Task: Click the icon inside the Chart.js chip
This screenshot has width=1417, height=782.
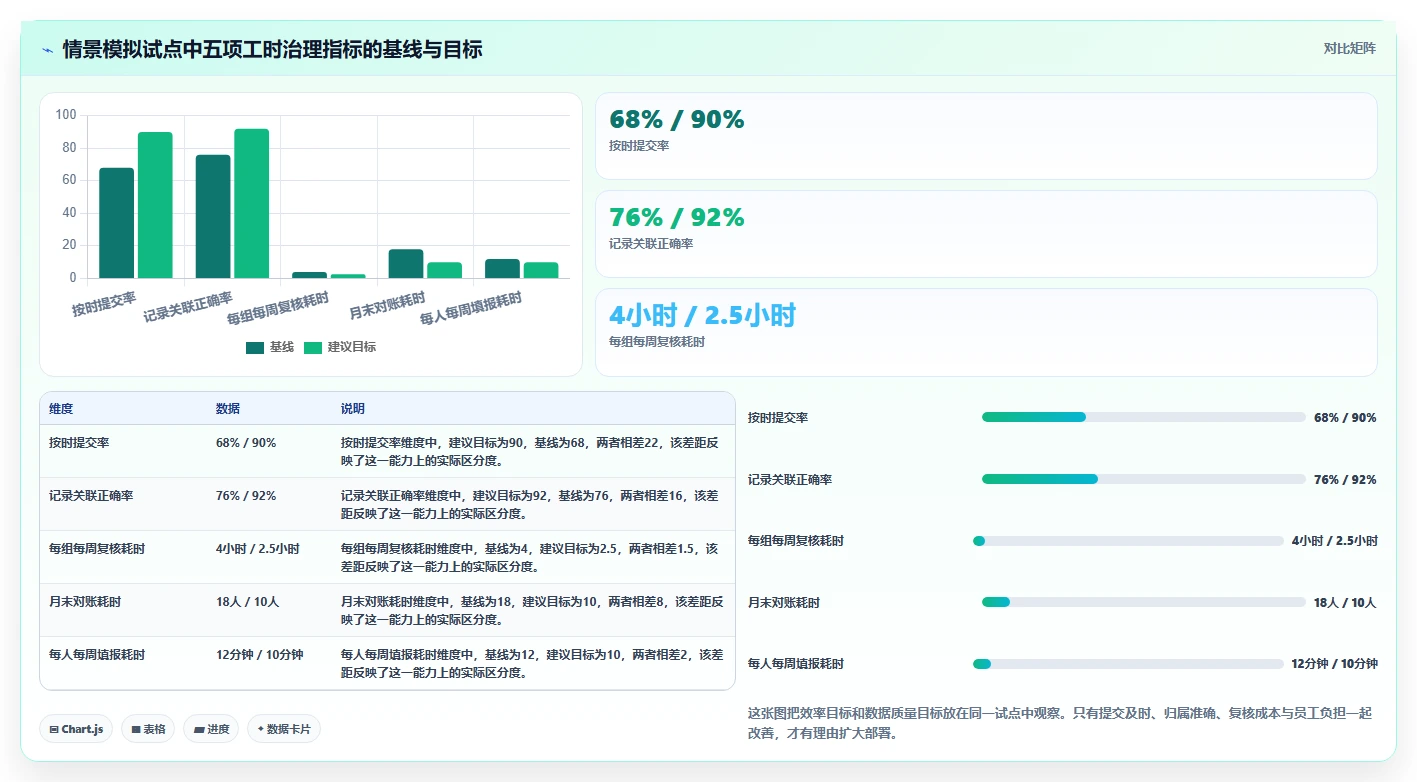Action: pyautogui.click(x=54, y=729)
